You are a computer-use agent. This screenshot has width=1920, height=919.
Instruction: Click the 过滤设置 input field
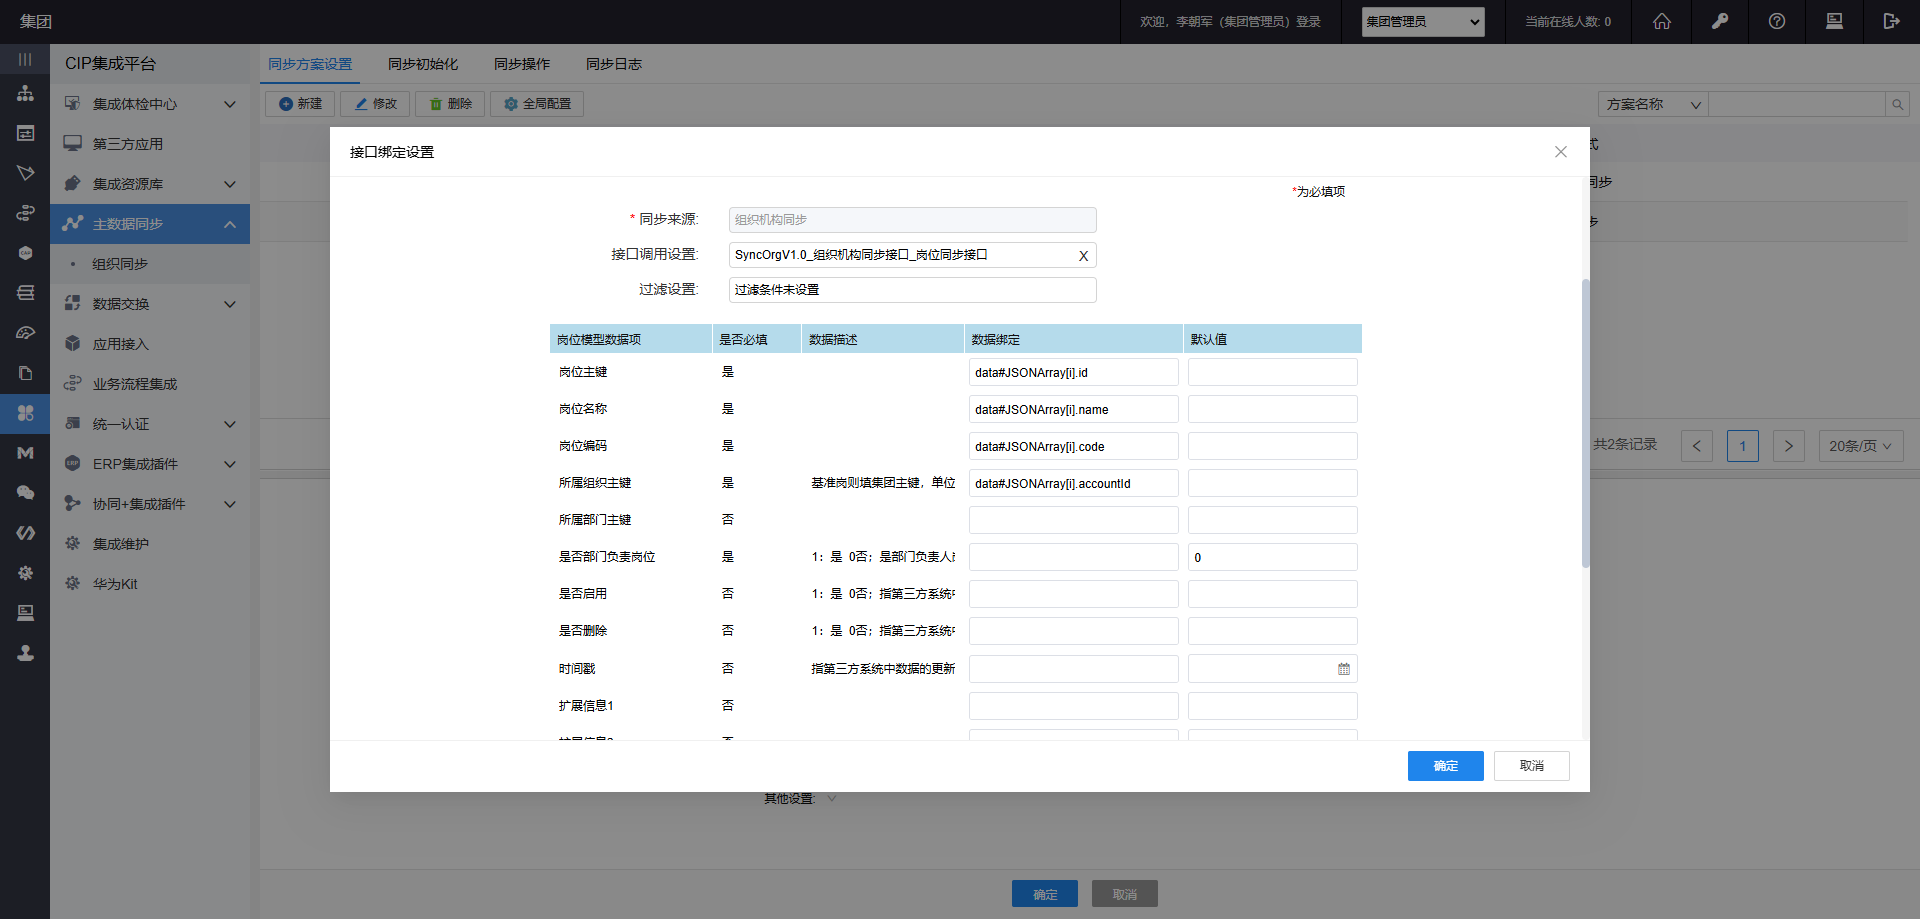(x=912, y=290)
